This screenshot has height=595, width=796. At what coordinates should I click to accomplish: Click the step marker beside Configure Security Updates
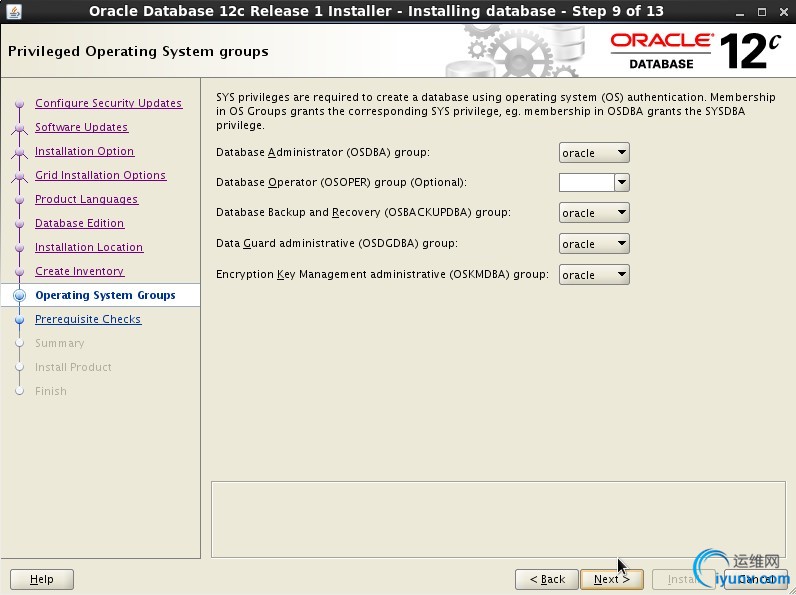[19, 104]
